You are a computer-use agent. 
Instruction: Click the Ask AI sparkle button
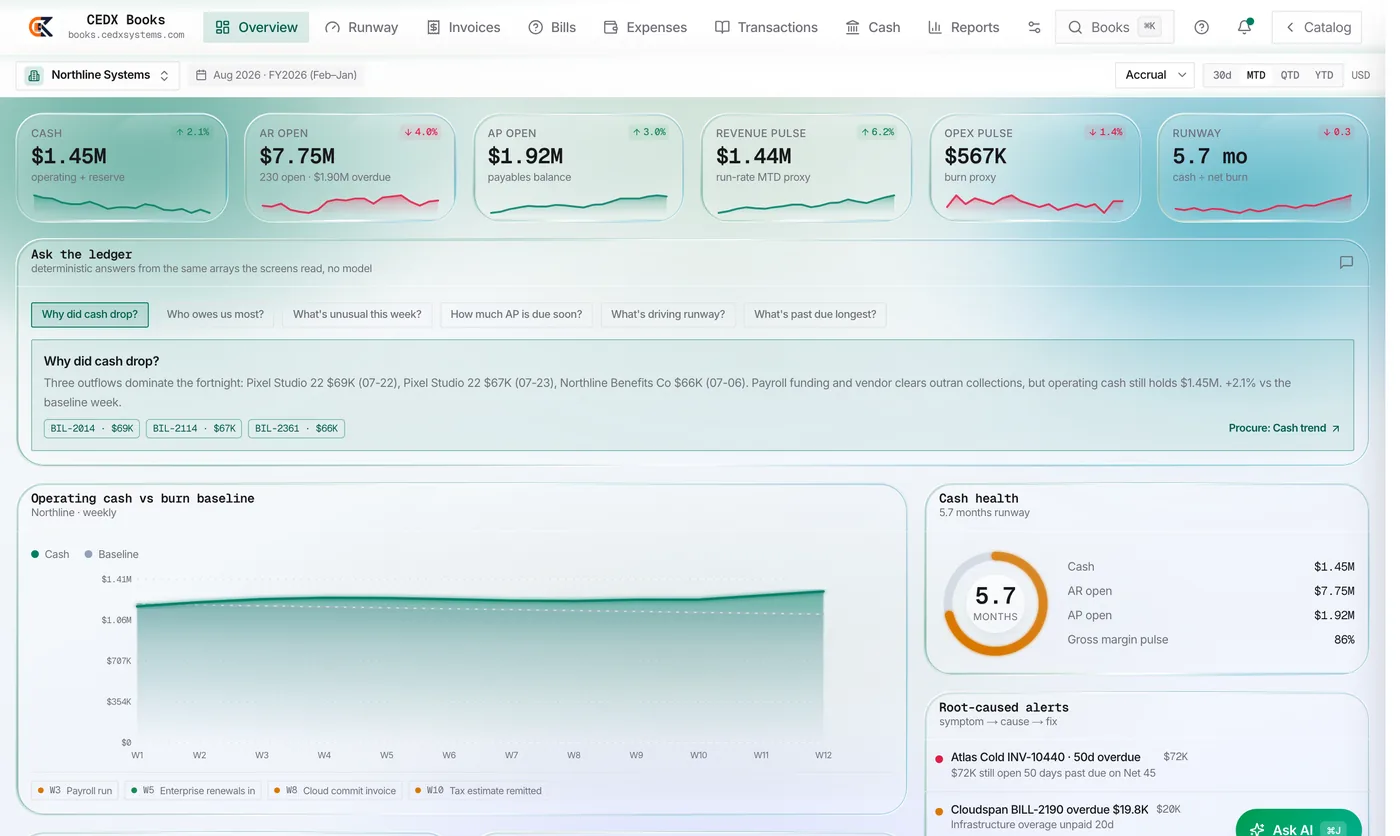(1298, 826)
